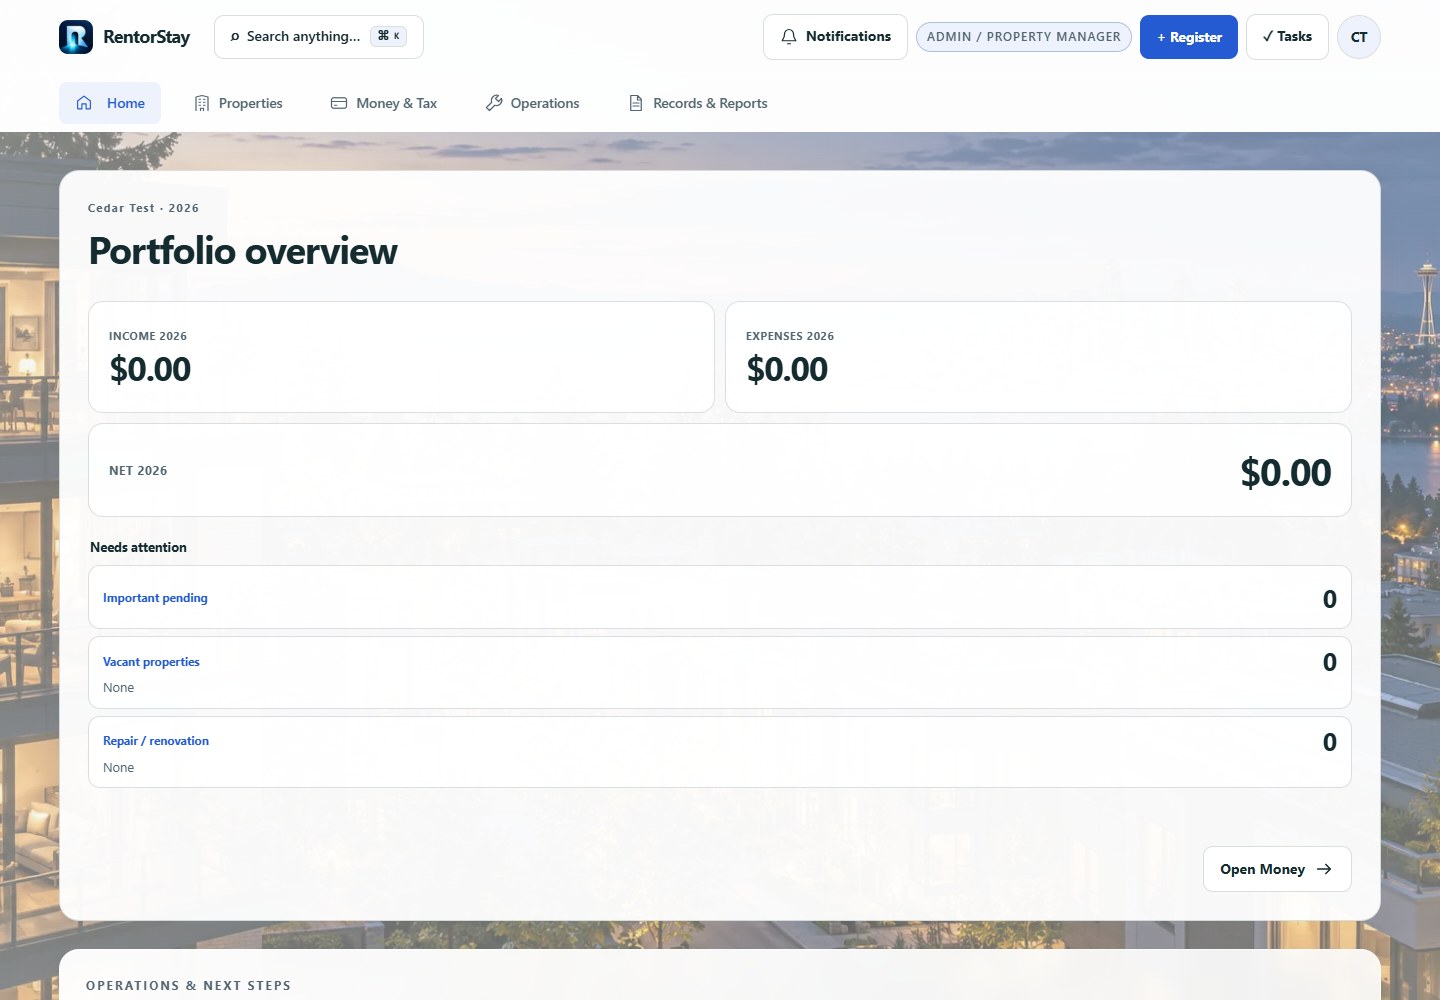Click the Expenses 2026 card
Screen dimensions: 1440x1000
(x=1038, y=357)
